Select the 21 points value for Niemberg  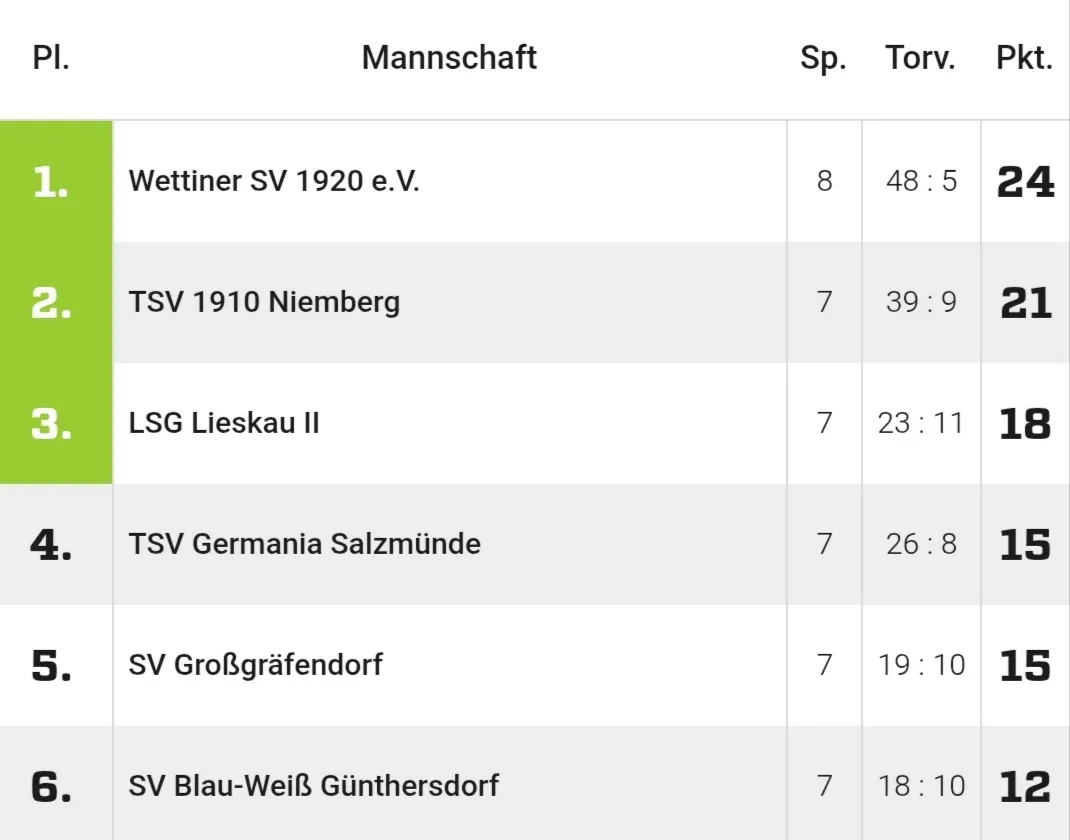click(x=1025, y=303)
